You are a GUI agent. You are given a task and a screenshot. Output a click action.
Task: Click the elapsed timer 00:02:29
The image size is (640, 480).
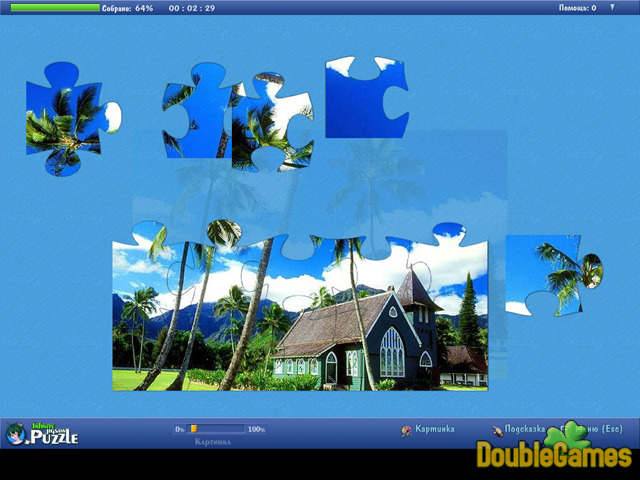192,8
